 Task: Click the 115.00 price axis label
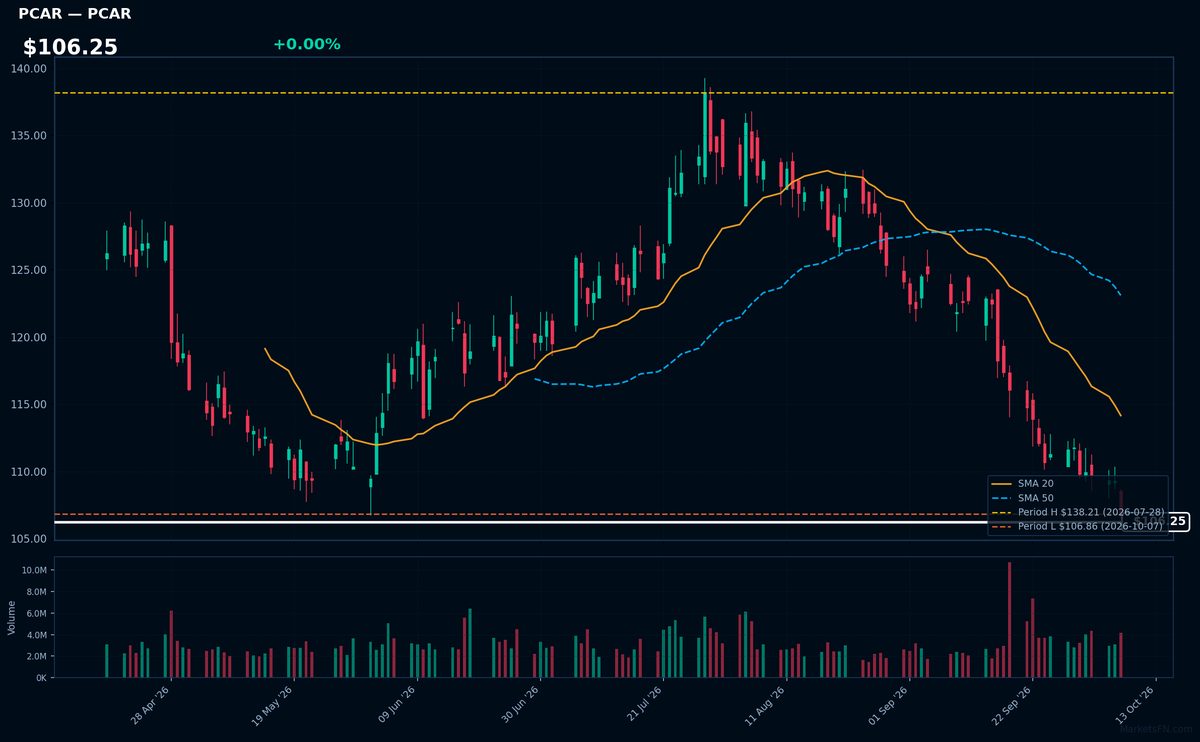click(x=29, y=405)
